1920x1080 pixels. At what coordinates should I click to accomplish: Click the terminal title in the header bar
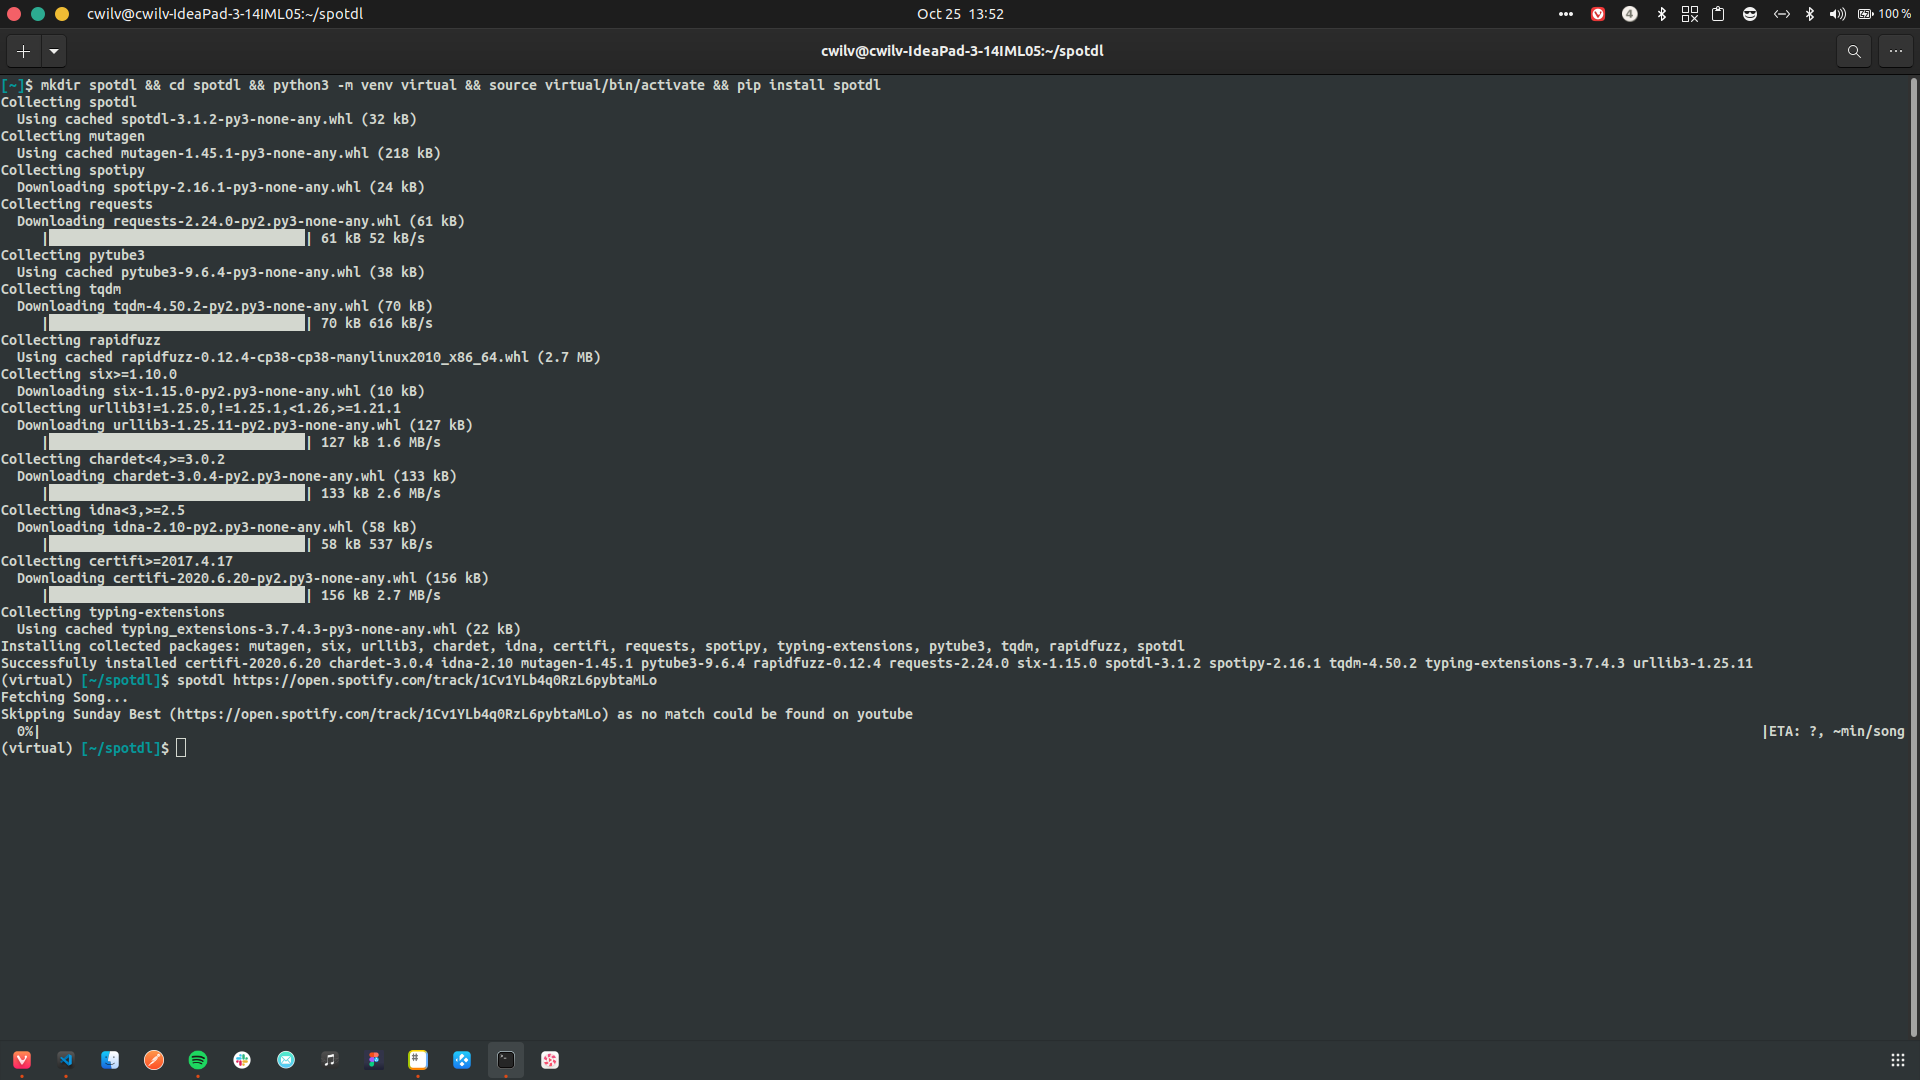962,51
